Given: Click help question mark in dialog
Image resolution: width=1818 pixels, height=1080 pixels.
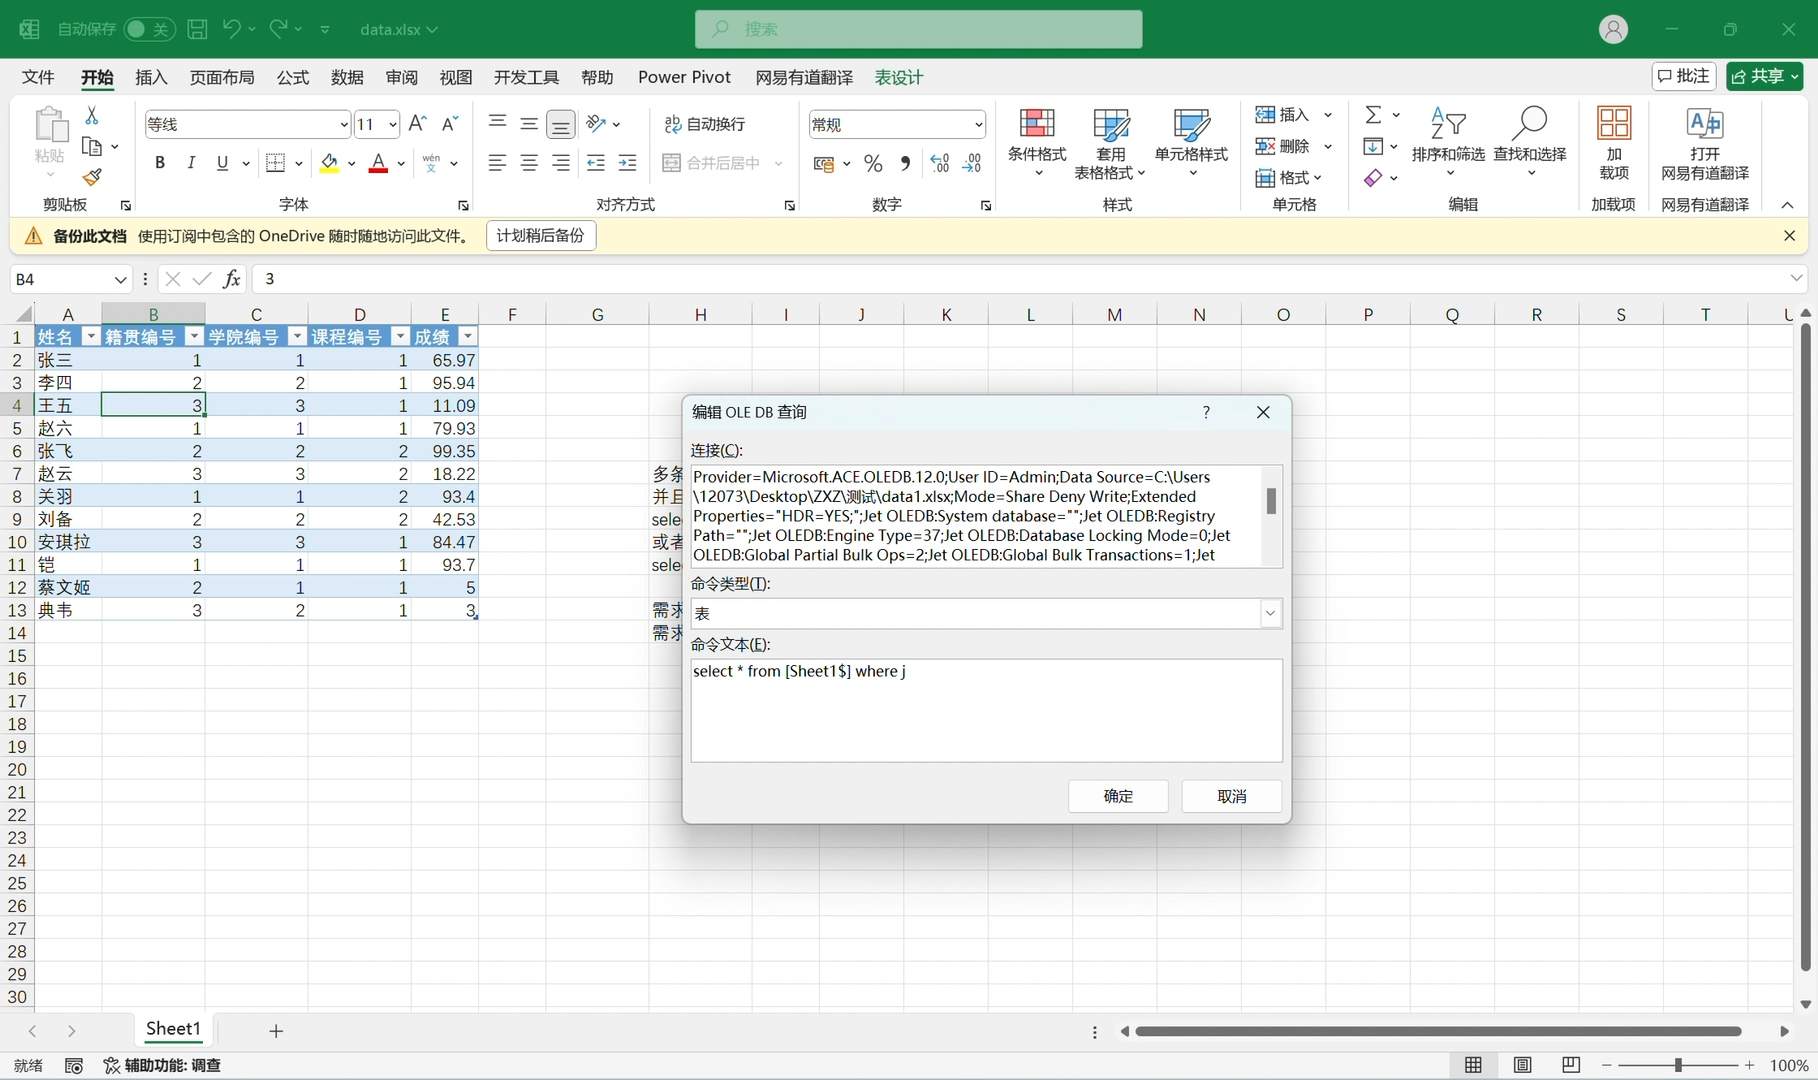Looking at the screenshot, I should click(1206, 412).
